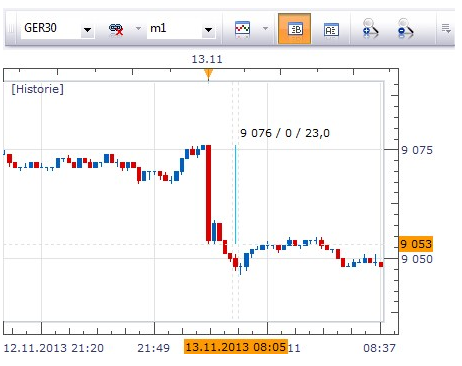Toggle the second panel layout icon

pyautogui.click(x=331, y=30)
